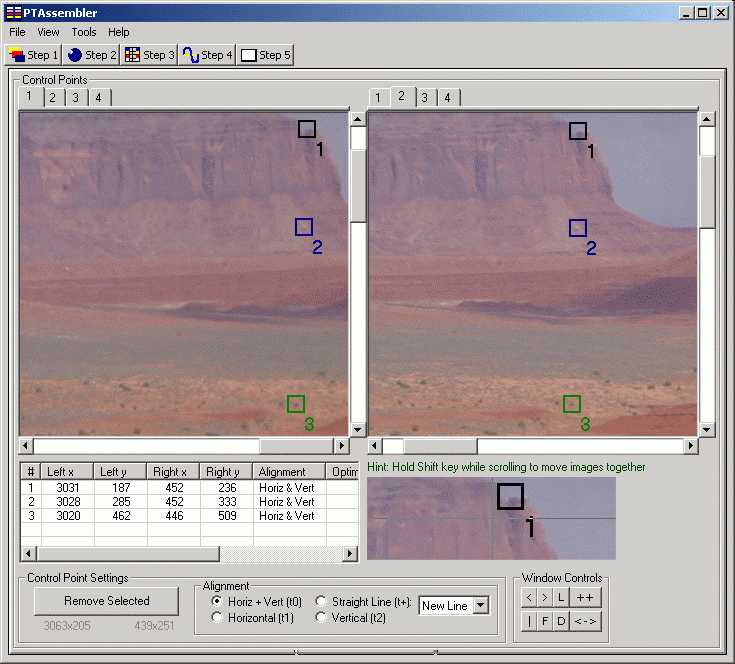Click the Alignment column header
Viewport: 735px width, 664px height.
point(289,471)
